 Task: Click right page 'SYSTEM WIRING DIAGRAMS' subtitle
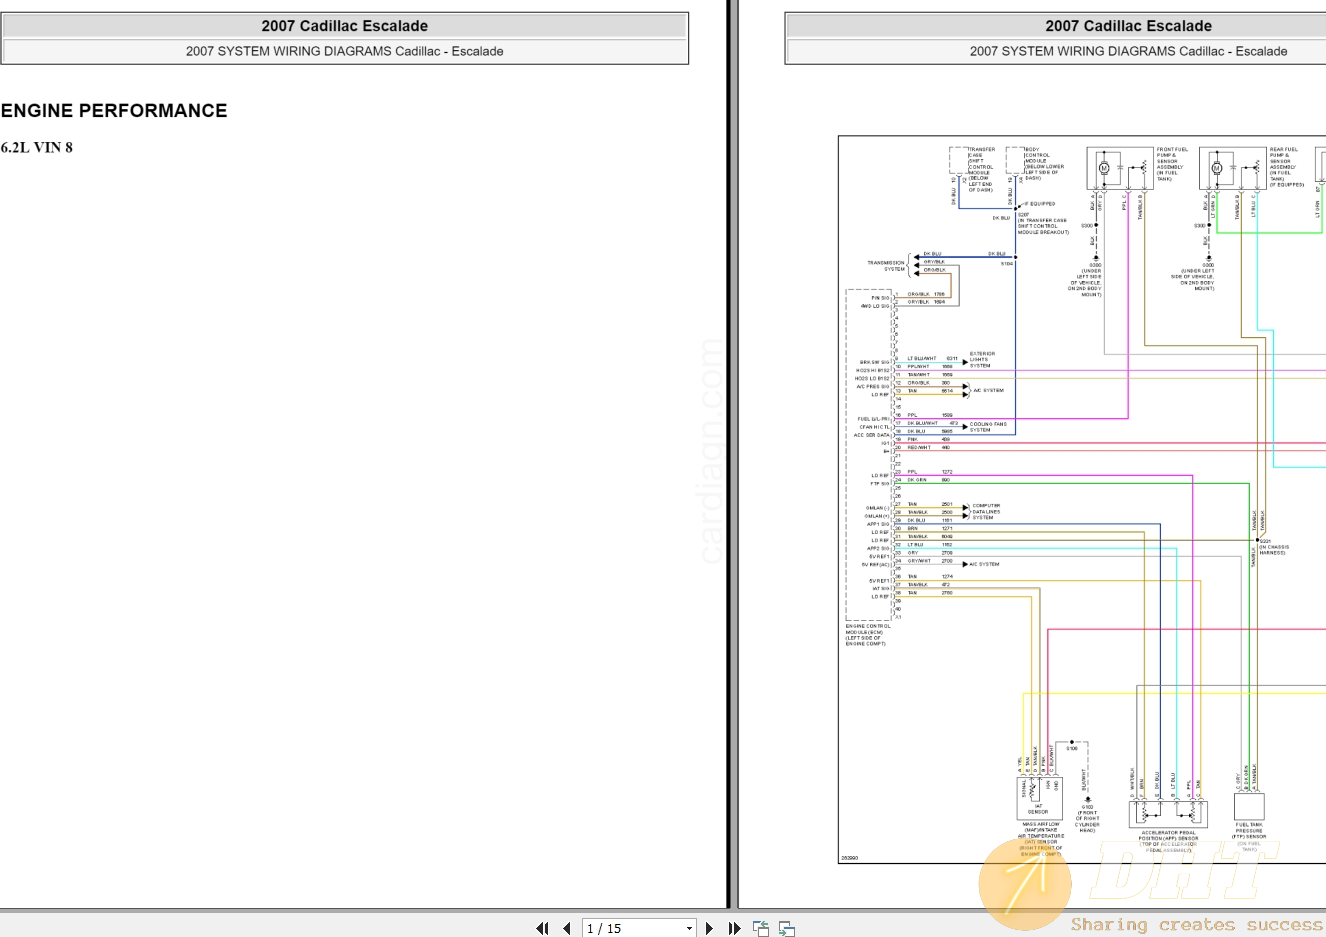1128,51
